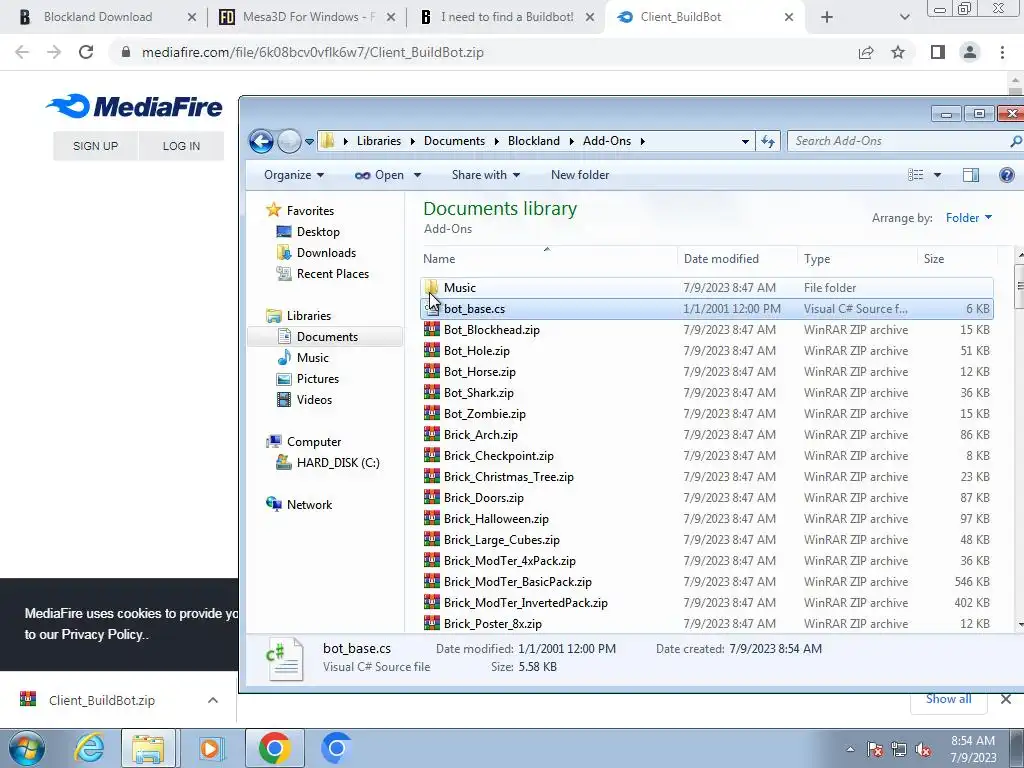The image size is (1024, 768).
Task: Select the Bot_Blockhead.zip archive icon
Action: tap(432, 330)
